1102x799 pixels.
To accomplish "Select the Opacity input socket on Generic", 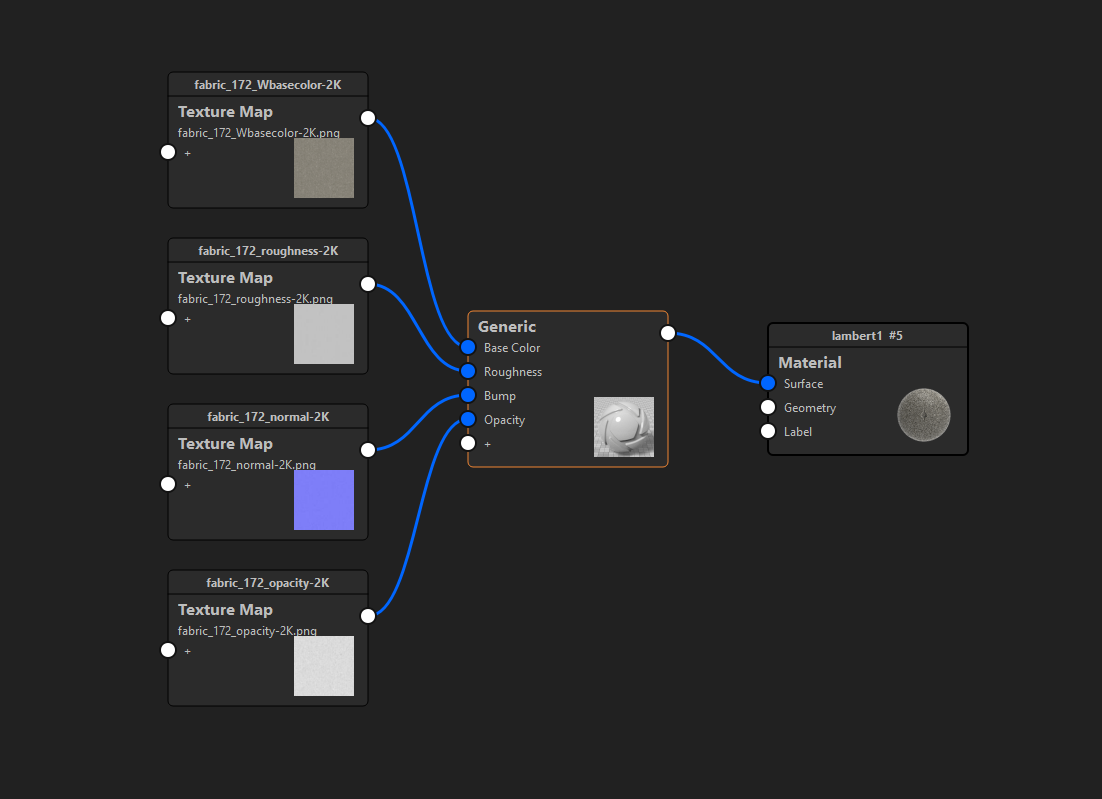I will pyautogui.click(x=468, y=420).
